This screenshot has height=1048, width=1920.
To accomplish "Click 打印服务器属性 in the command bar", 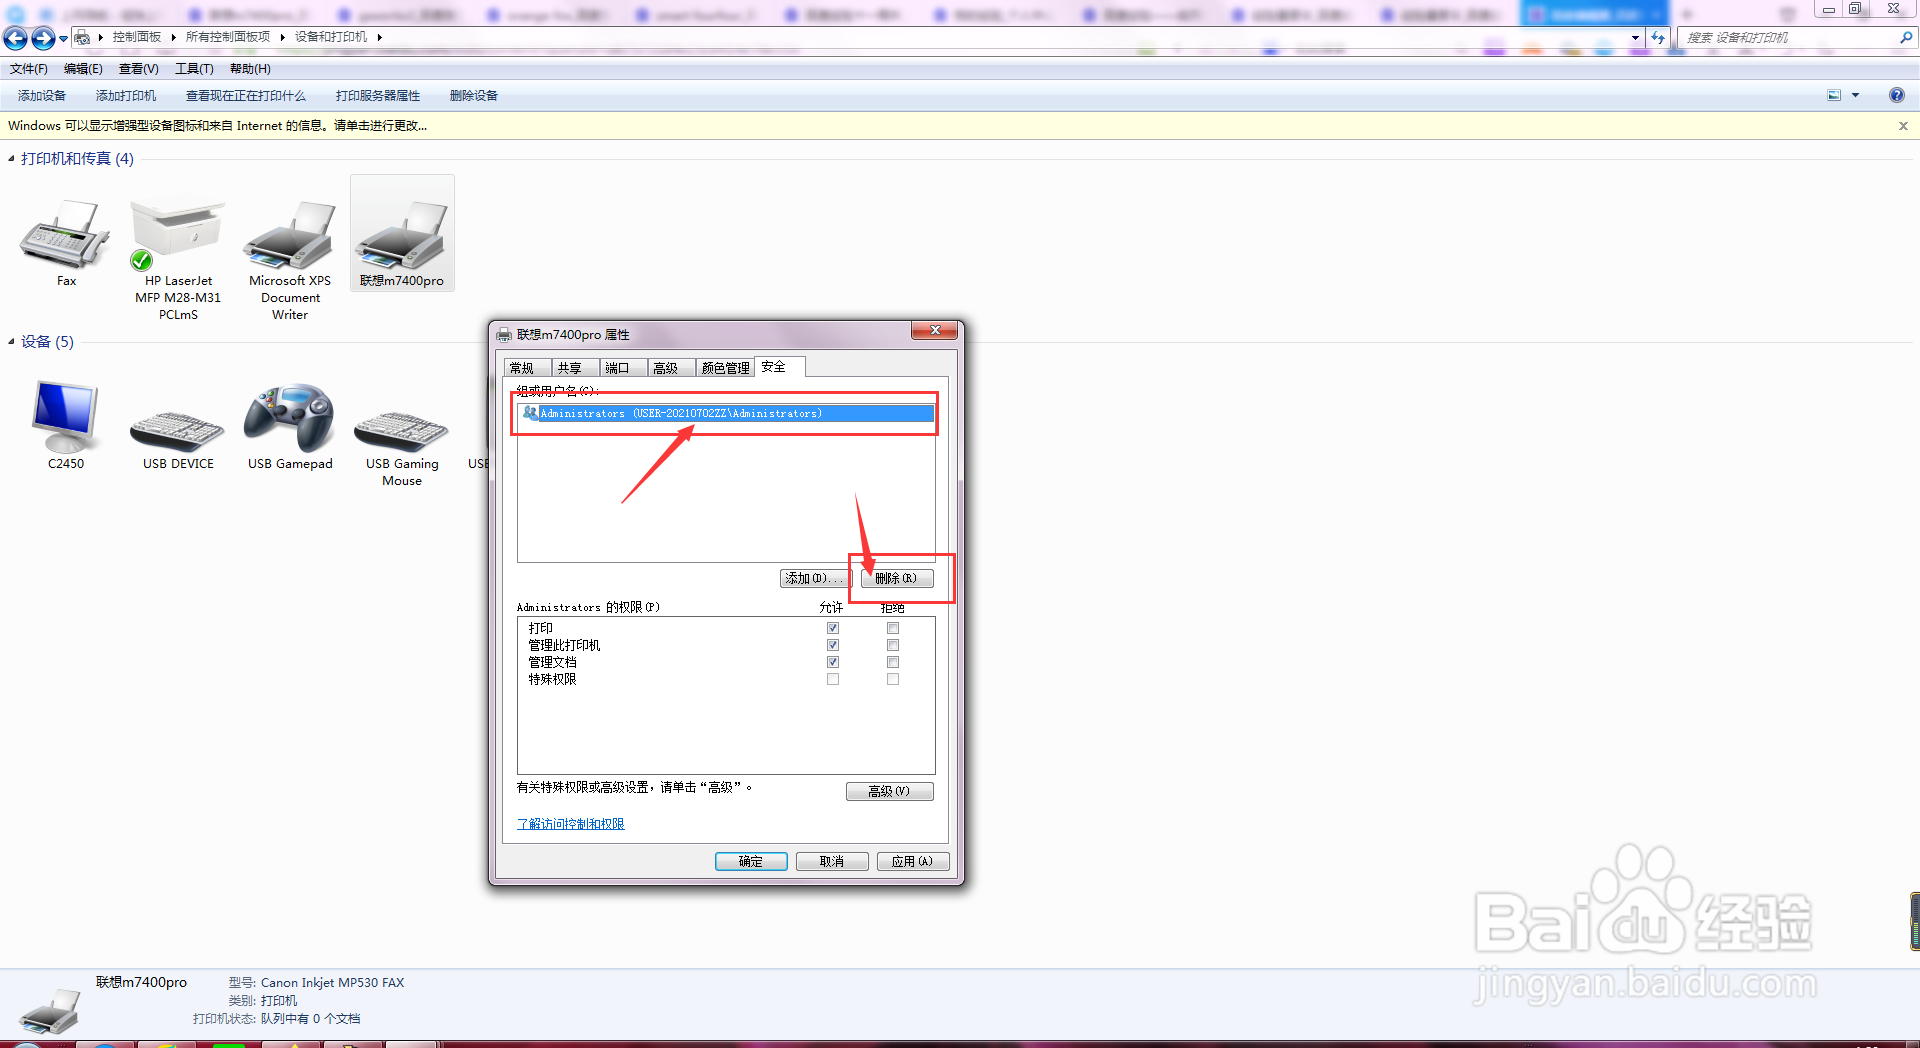I will coord(378,95).
